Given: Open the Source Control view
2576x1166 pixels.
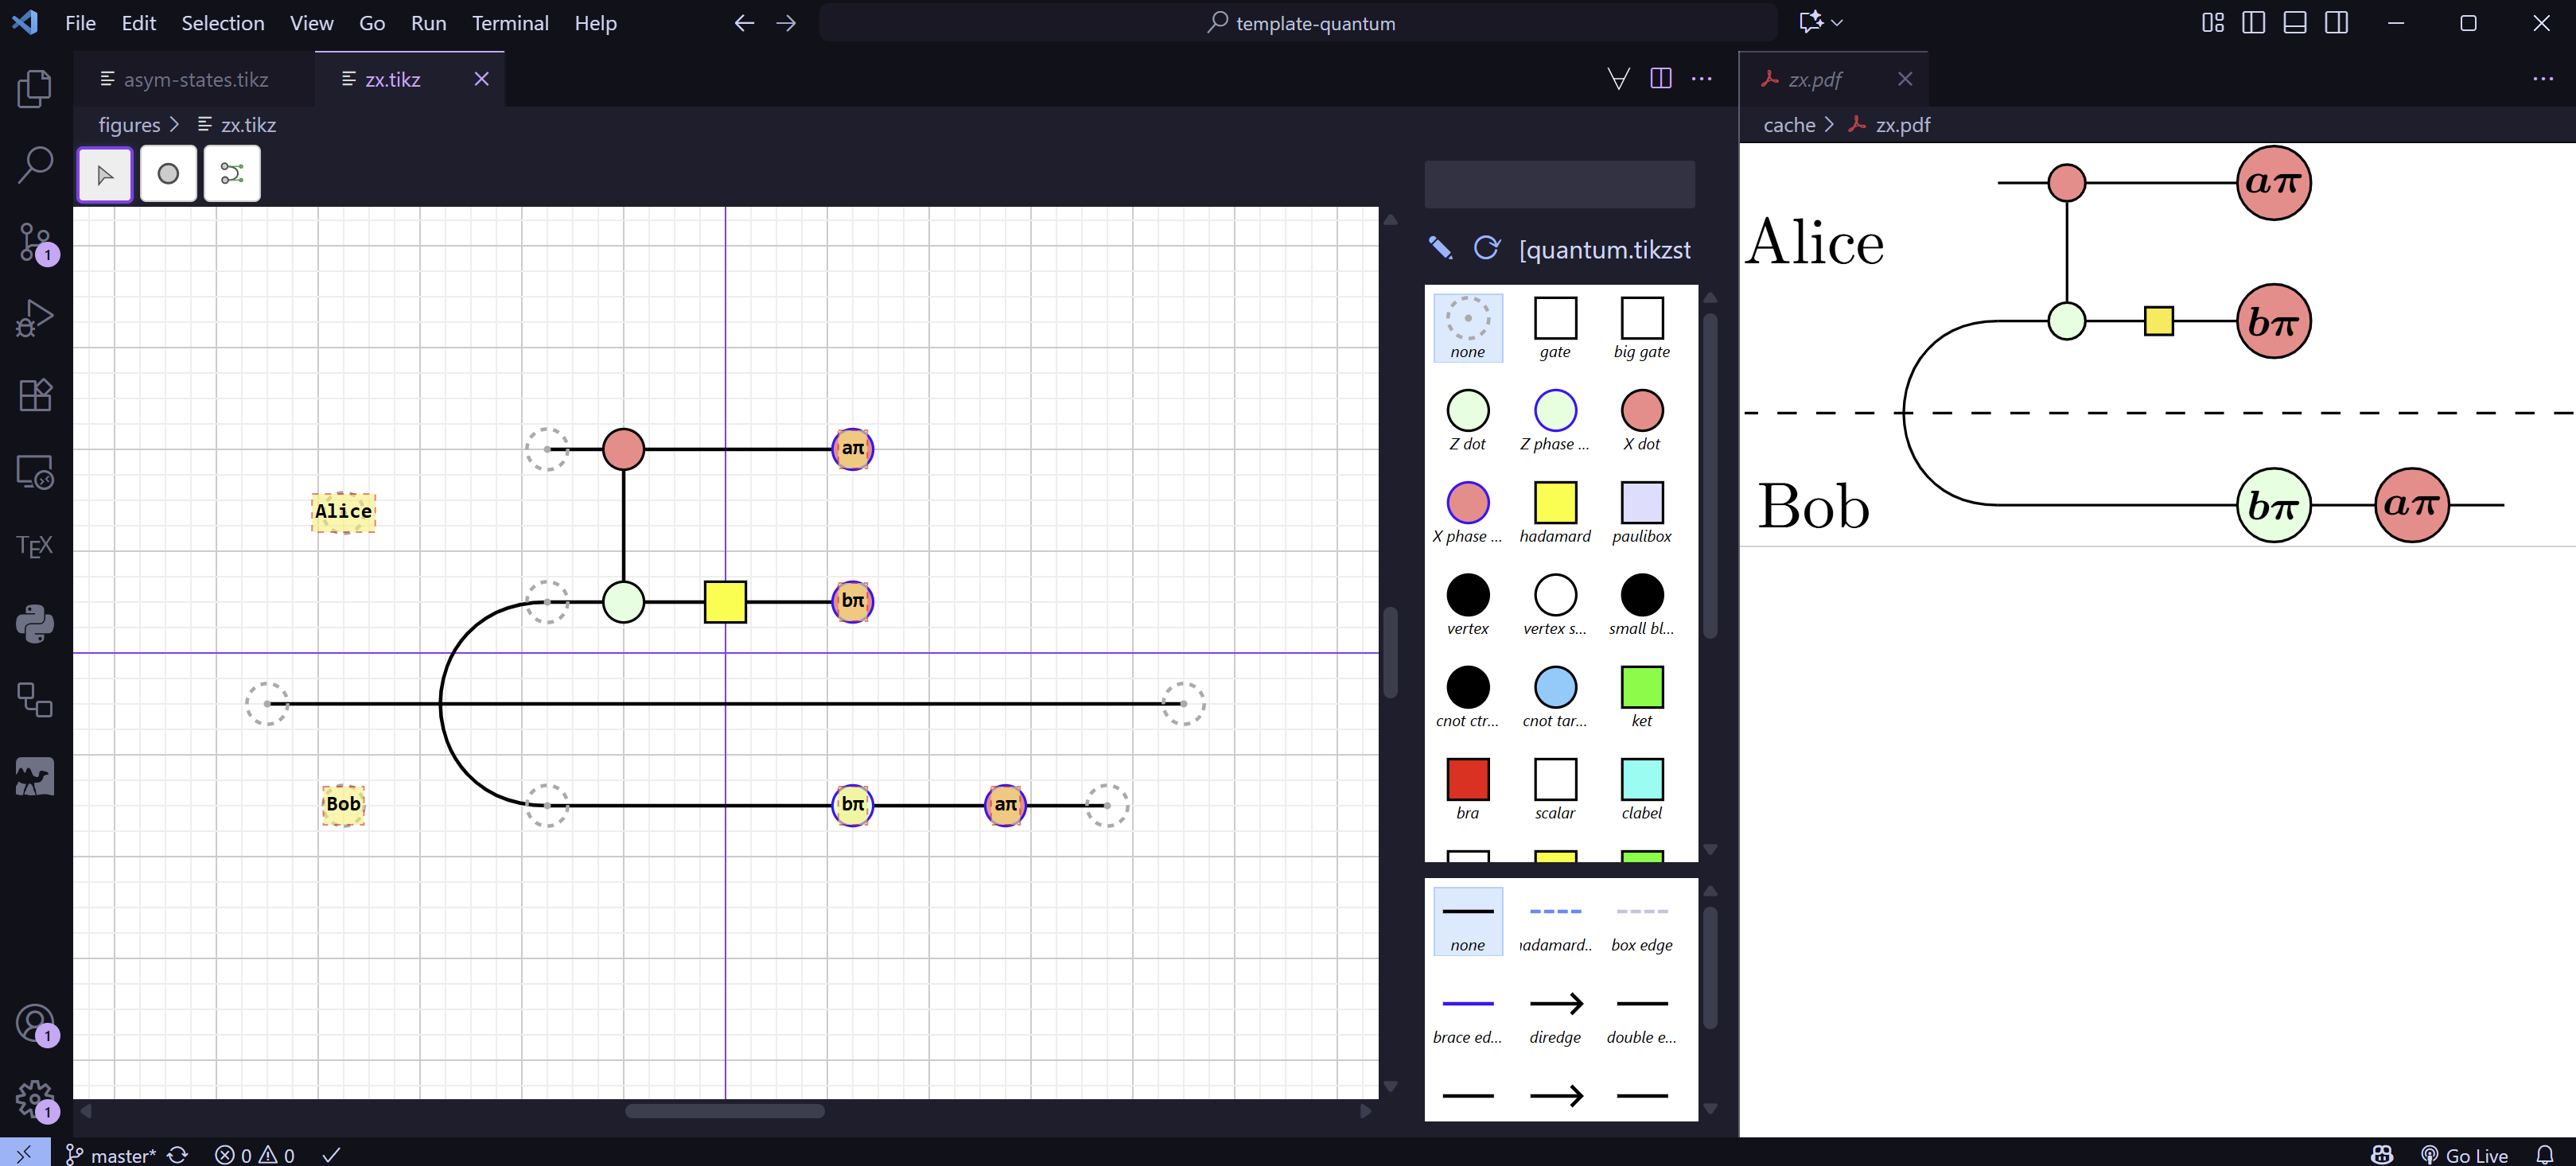Looking at the screenshot, I should coord(35,242).
